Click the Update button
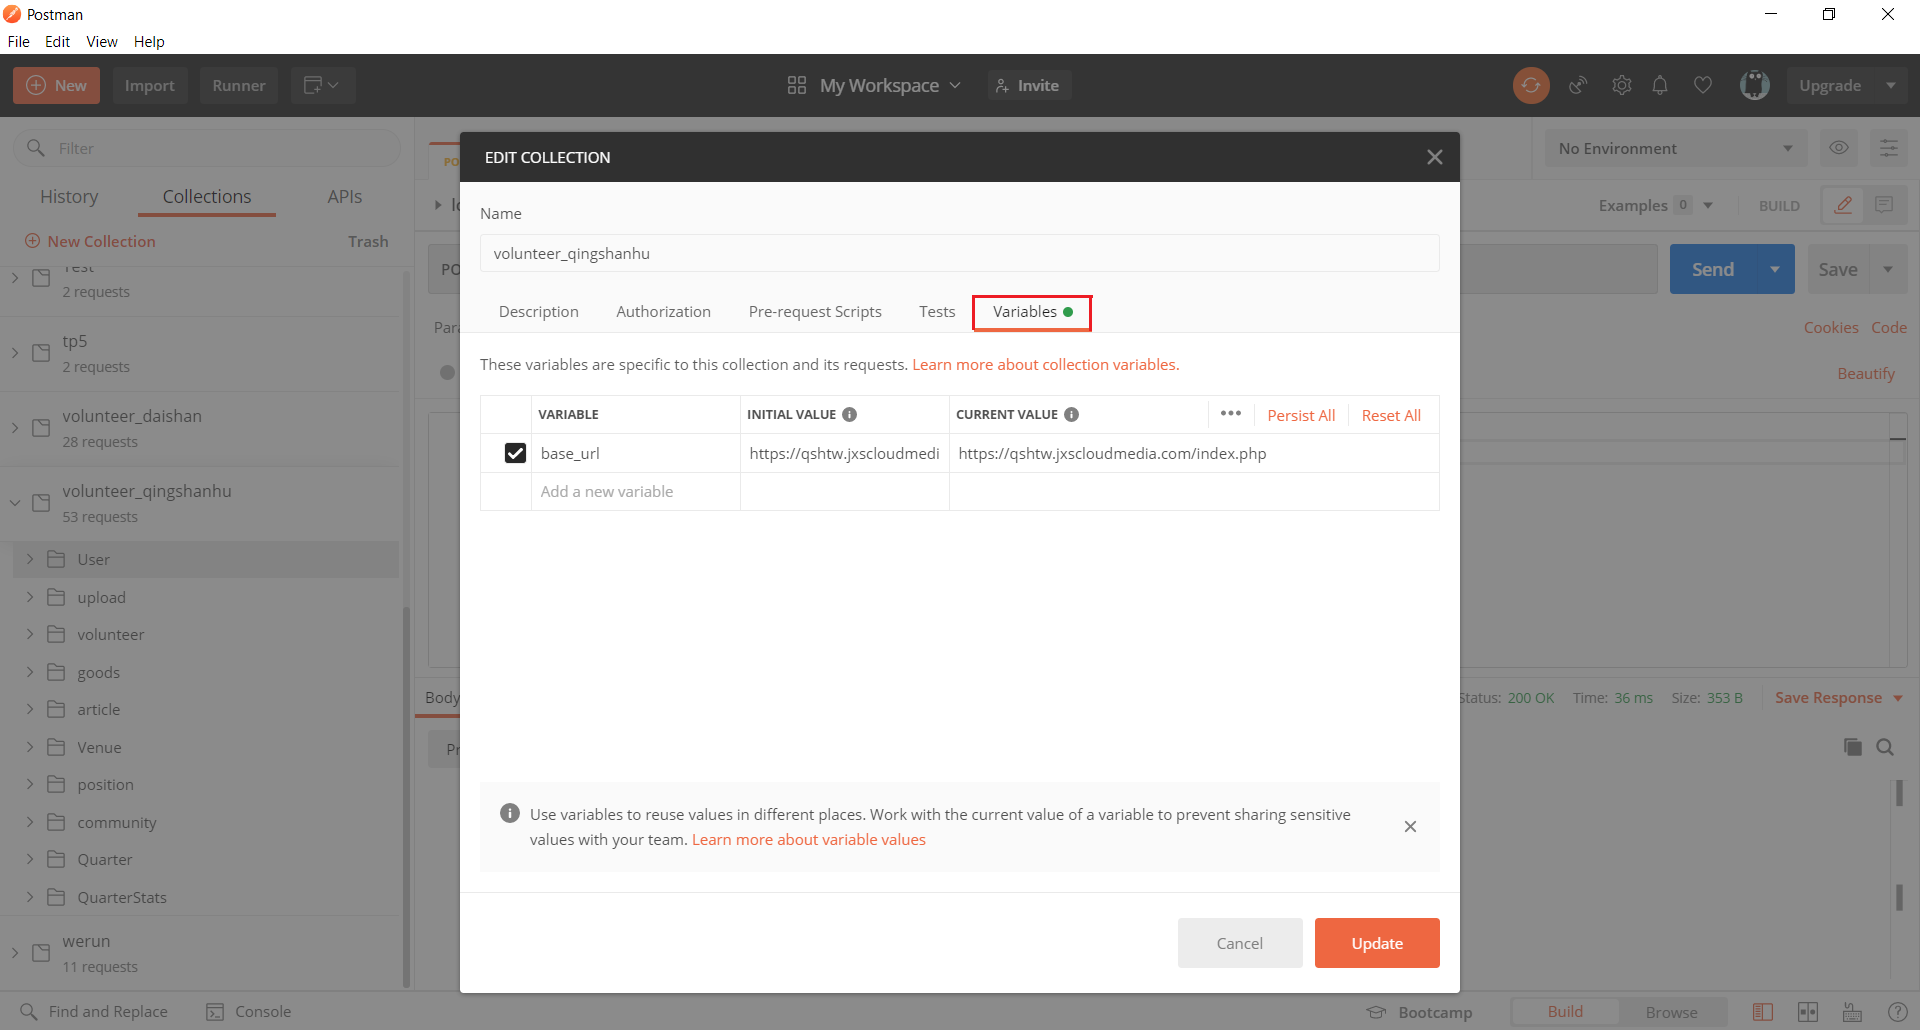Image resolution: width=1920 pixels, height=1030 pixels. pyautogui.click(x=1376, y=943)
